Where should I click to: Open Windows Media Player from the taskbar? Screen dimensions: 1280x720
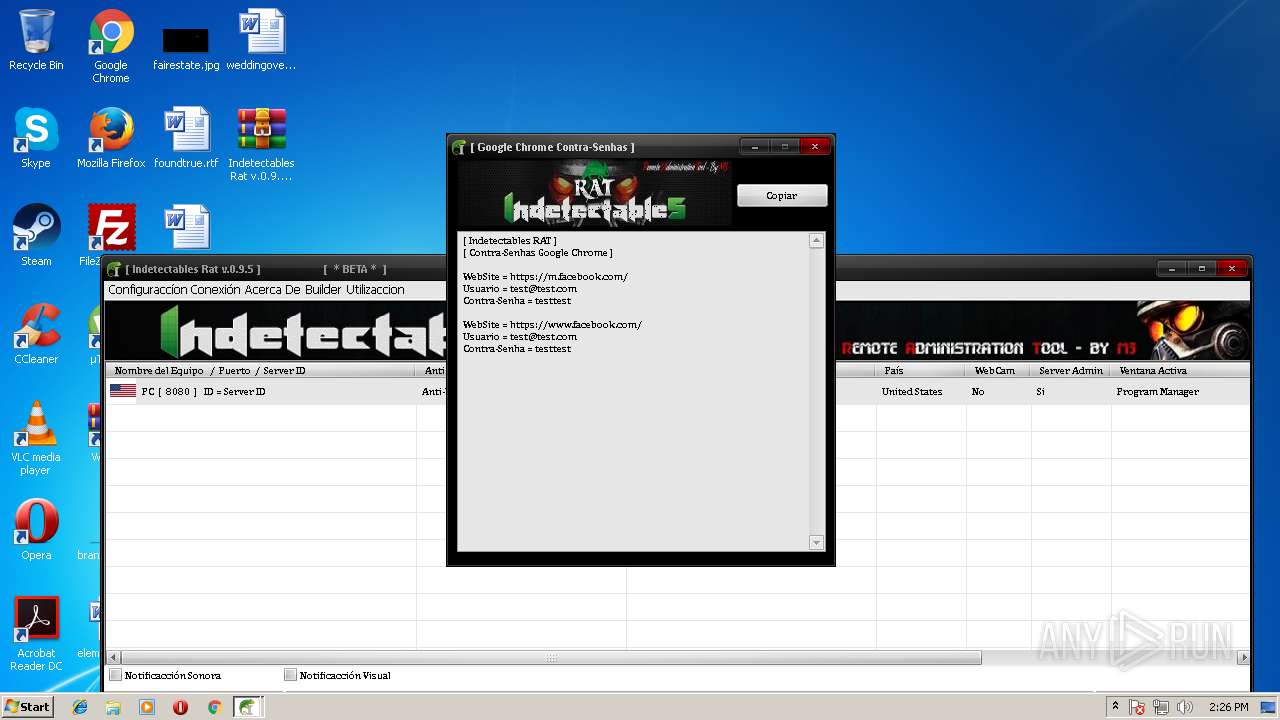pos(147,707)
